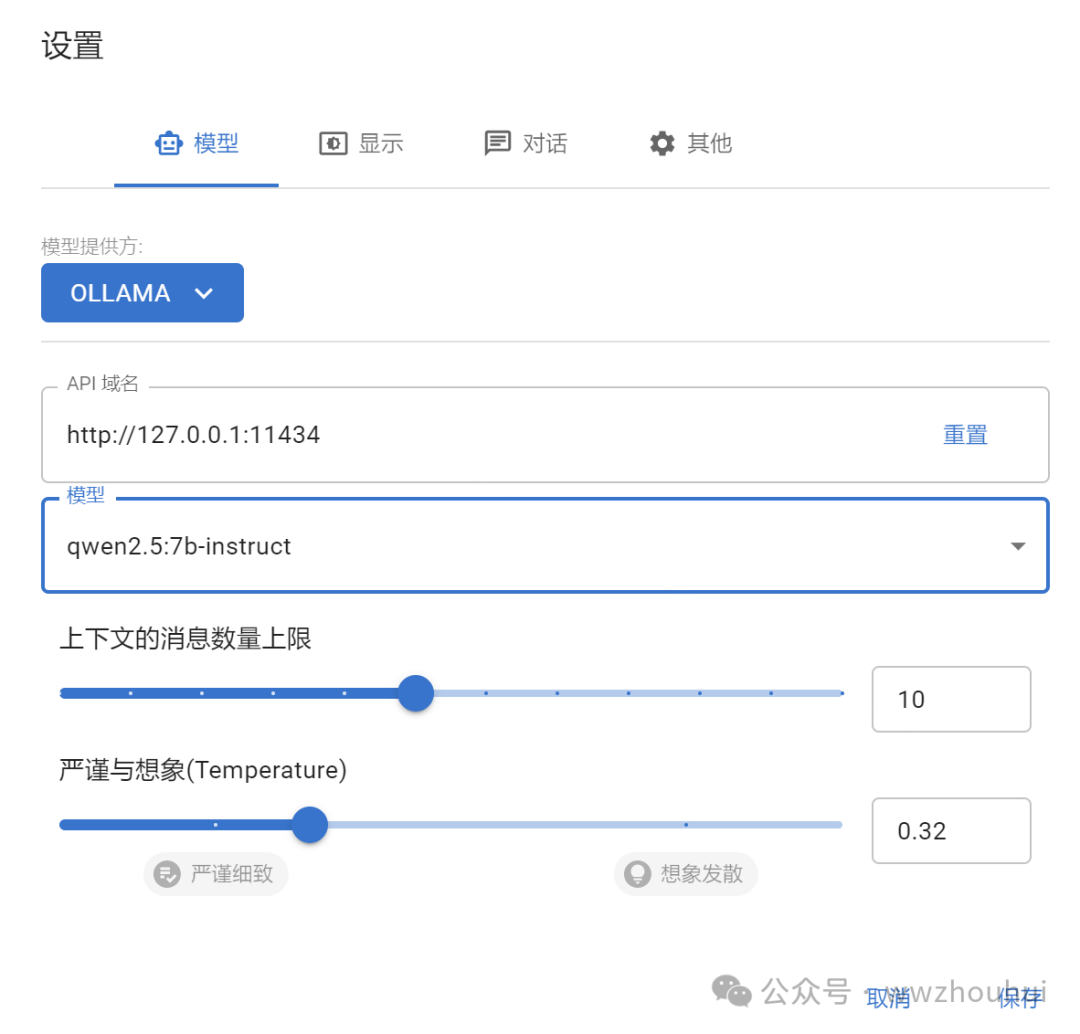This screenshot has height=1034, width=1080.
Task: Open the OLLAMA provider dropdown
Action: (142, 293)
